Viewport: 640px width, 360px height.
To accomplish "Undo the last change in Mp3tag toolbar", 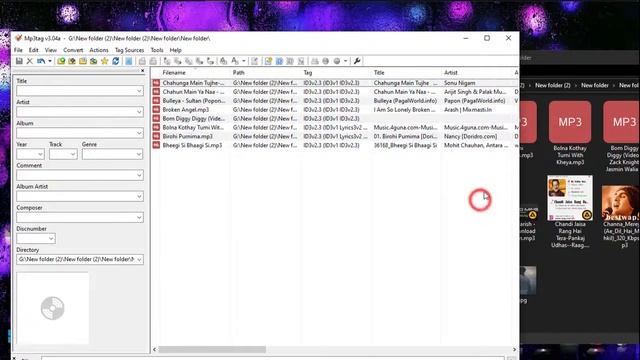I will pos(41,61).
